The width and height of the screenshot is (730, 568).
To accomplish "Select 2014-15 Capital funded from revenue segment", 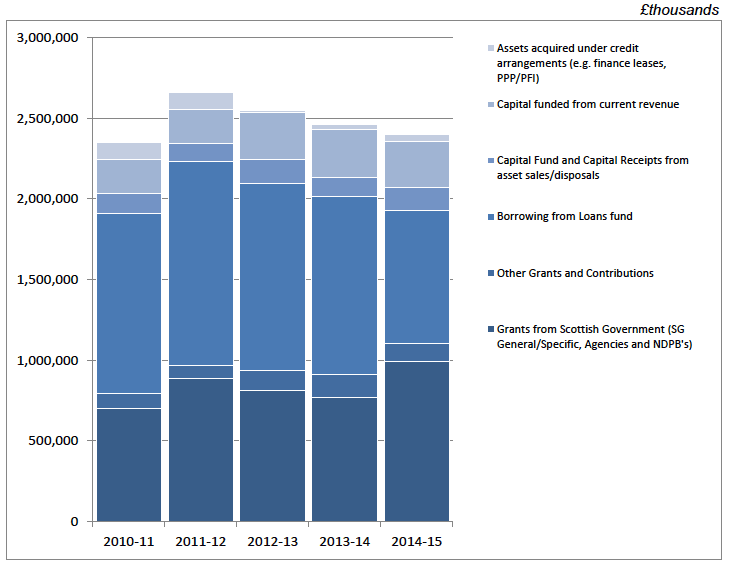I will 417,165.
